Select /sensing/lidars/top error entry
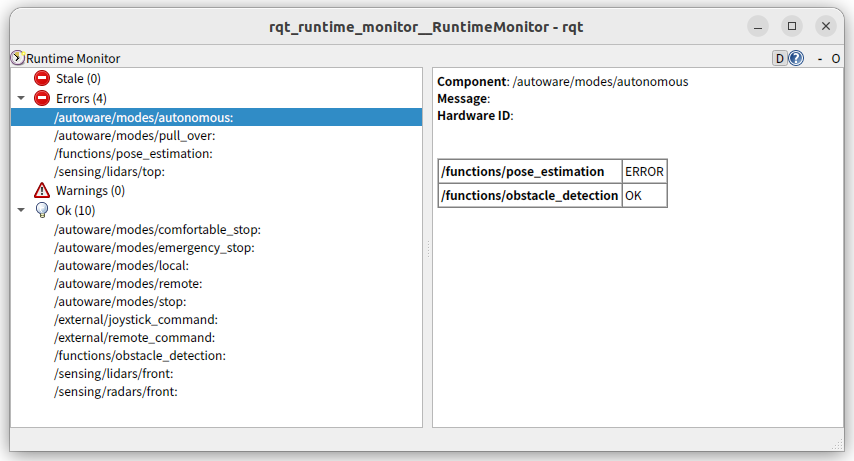Viewport: 854px width, 461px height. pos(109,172)
